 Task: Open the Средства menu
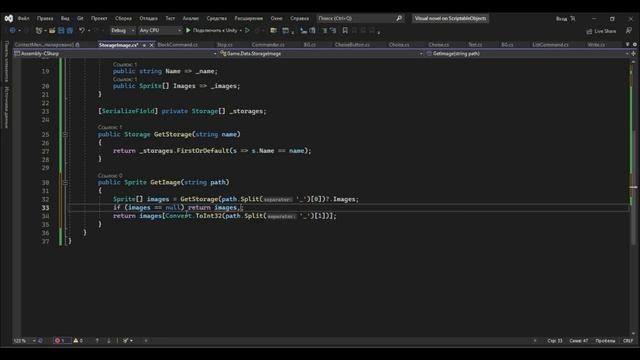tap(217, 18)
